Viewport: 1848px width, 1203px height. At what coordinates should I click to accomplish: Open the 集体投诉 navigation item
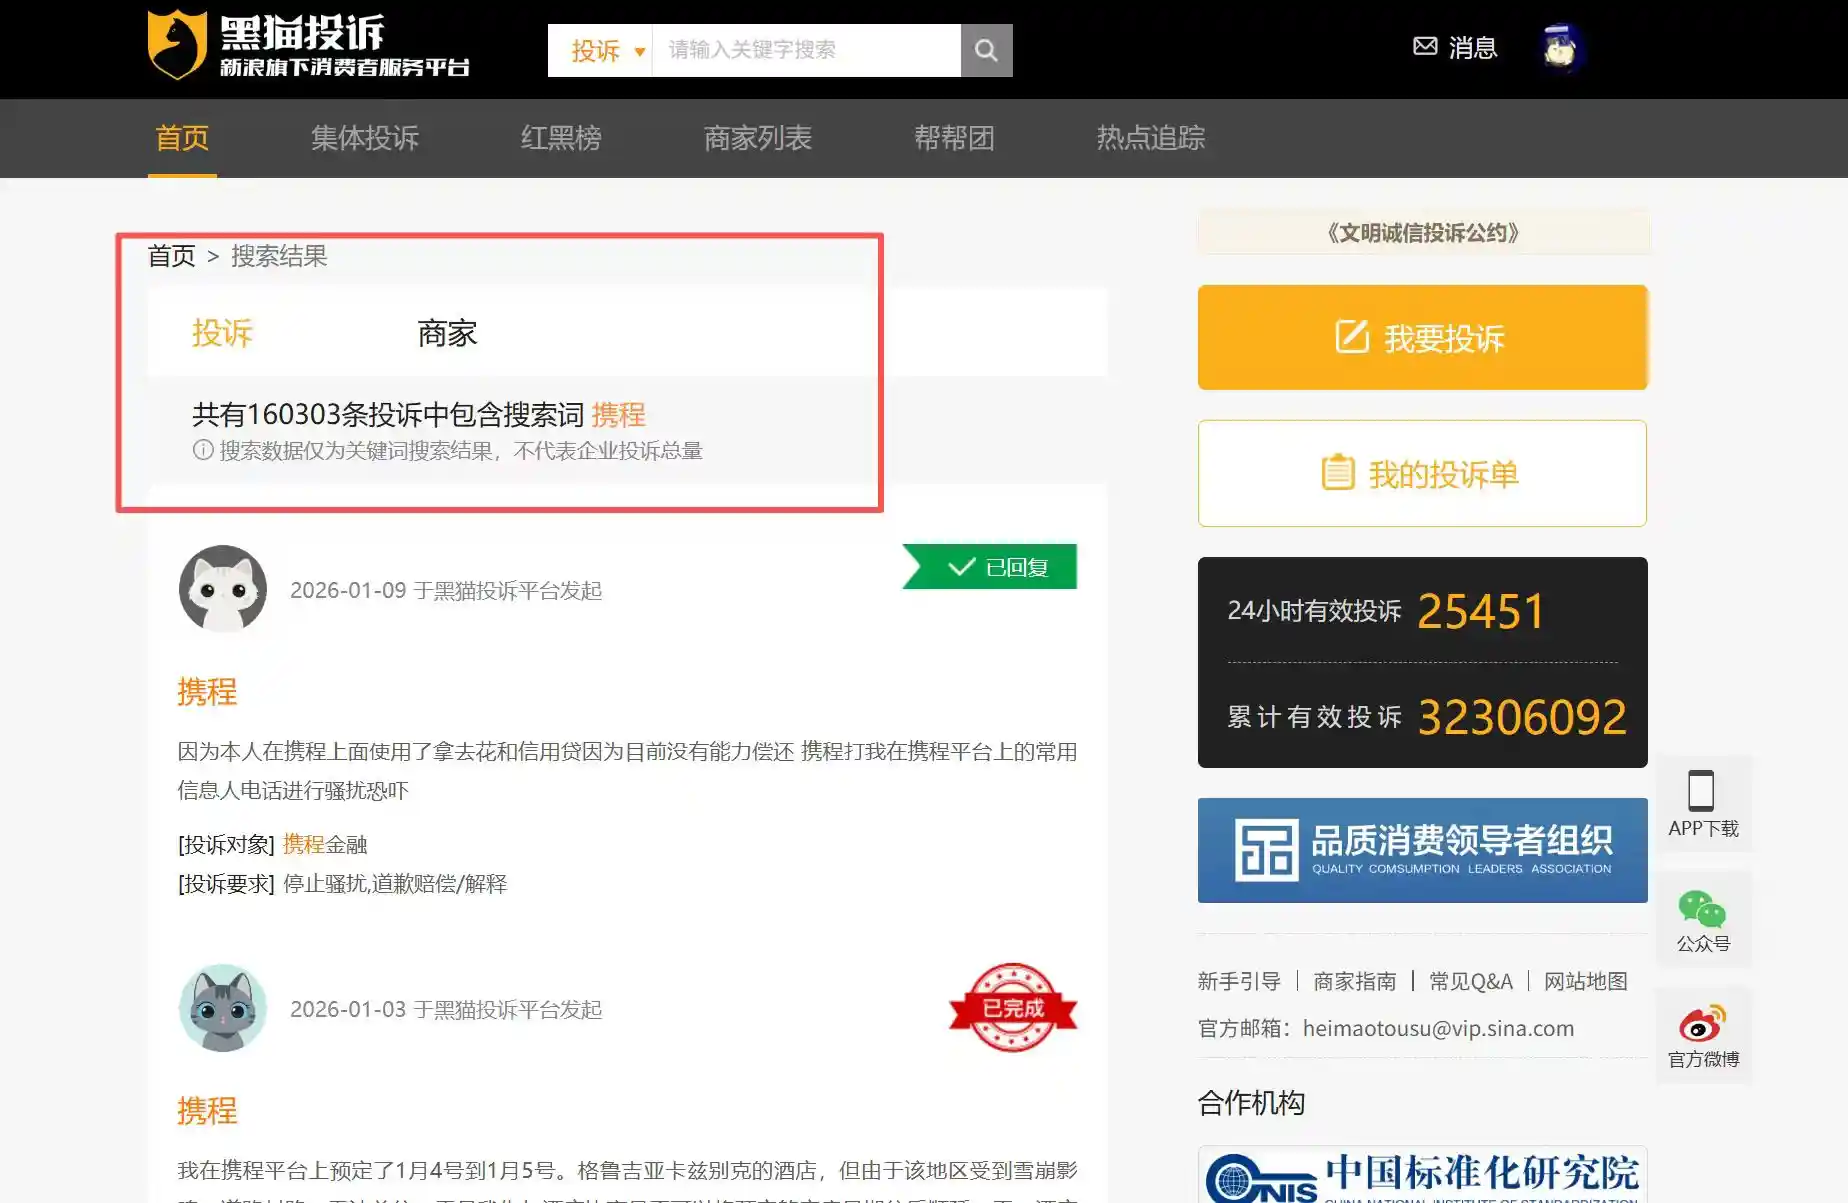click(x=364, y=138)
